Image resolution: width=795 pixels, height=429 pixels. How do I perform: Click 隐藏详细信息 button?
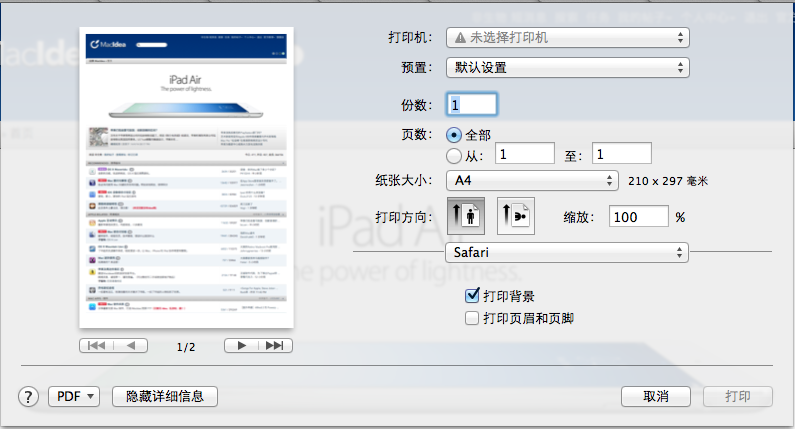pyautogui.click(x=165, y=396)
